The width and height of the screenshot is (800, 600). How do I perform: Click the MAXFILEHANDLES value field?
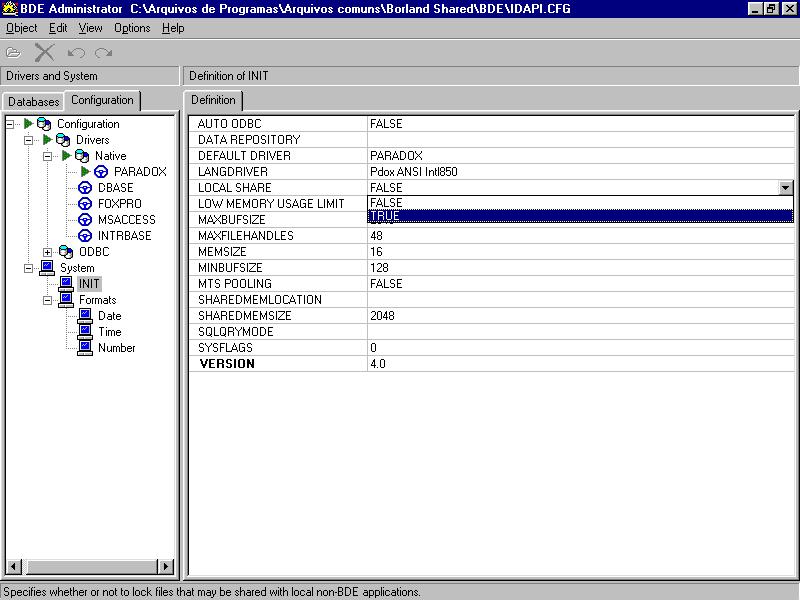coord(580,236)
